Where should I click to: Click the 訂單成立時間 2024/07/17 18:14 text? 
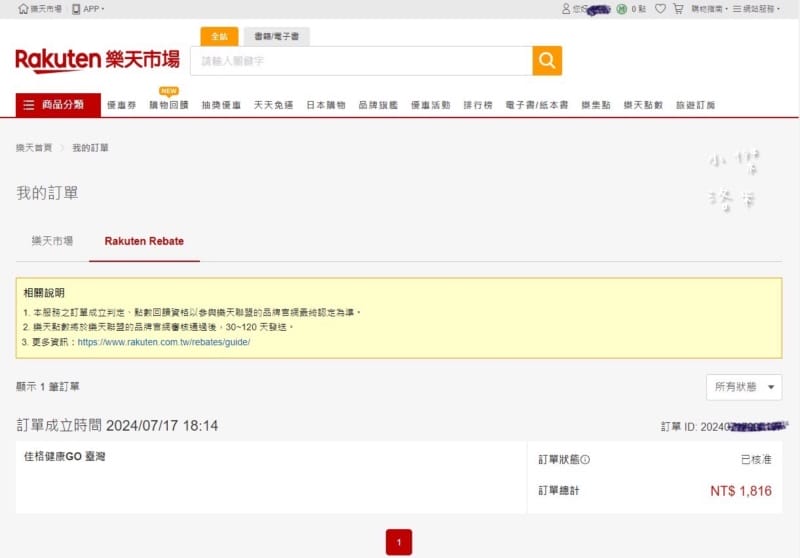click(117, 425)
